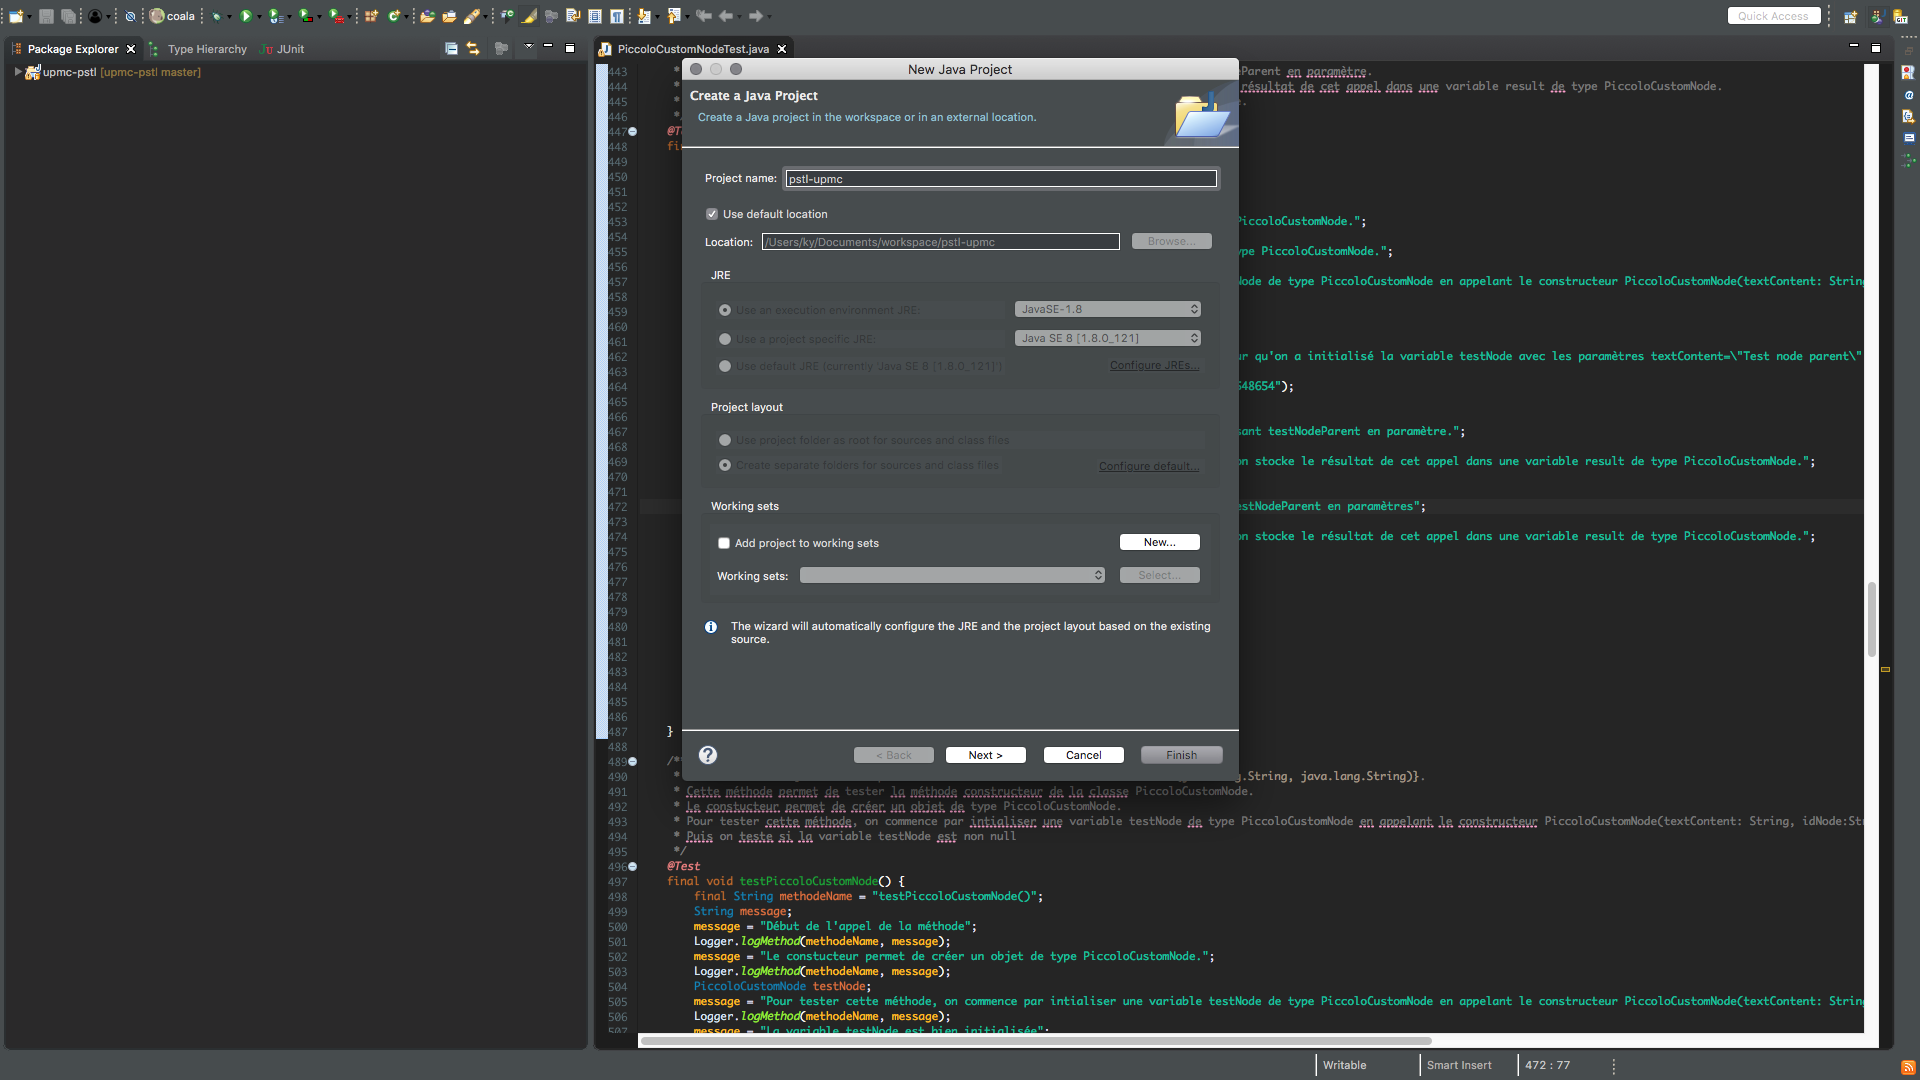Click the Cancel button in wizard

(x=1083, y=753)
